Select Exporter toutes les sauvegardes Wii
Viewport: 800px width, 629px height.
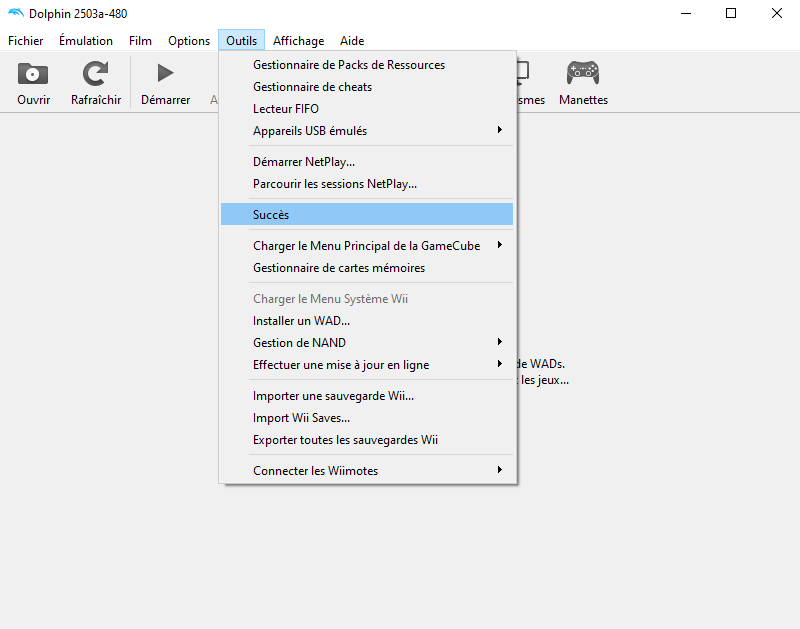tap(345, 440)
